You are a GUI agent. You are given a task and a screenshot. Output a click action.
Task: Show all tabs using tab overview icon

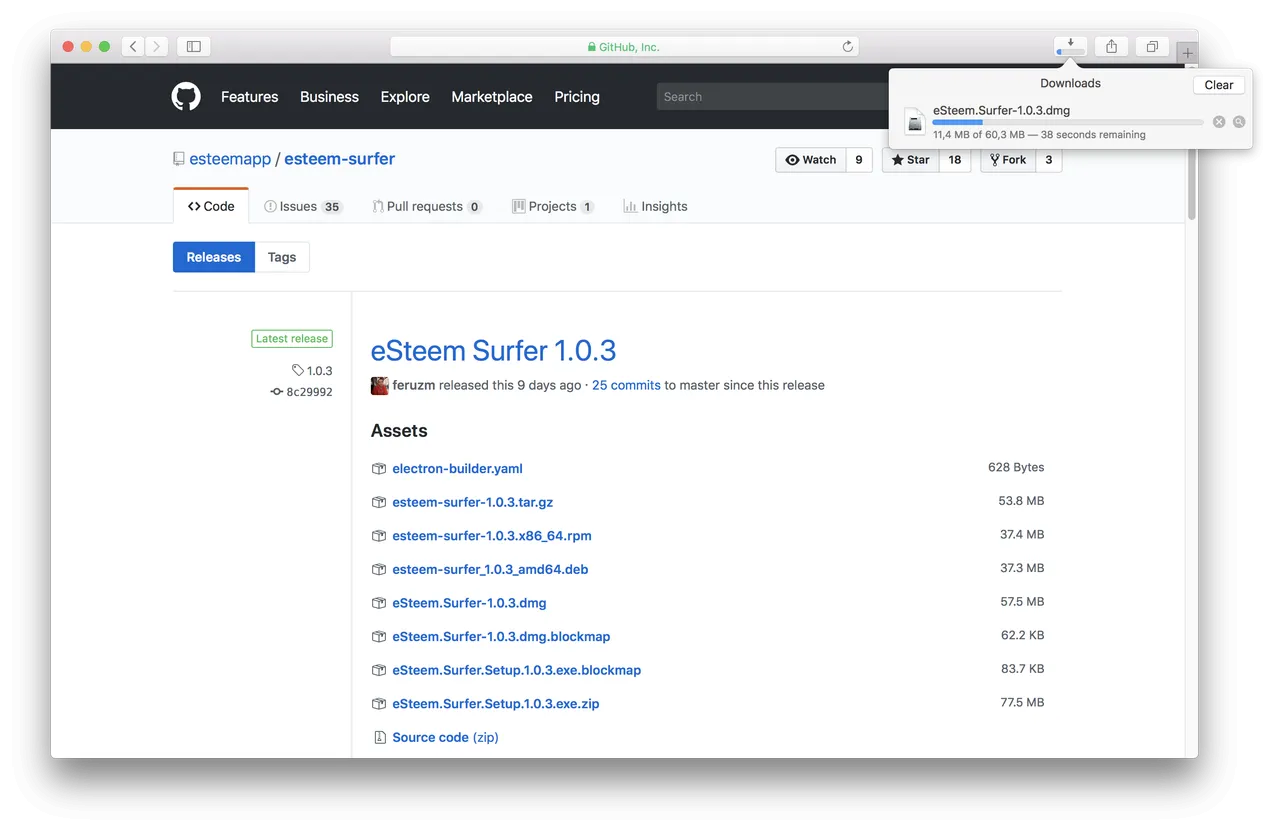coord(1152,46)
